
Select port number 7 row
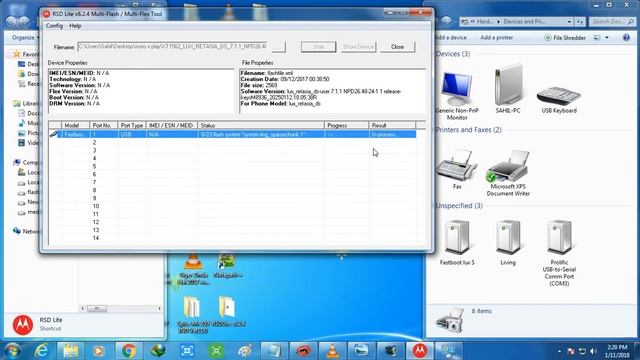click(x=232, y=182)
